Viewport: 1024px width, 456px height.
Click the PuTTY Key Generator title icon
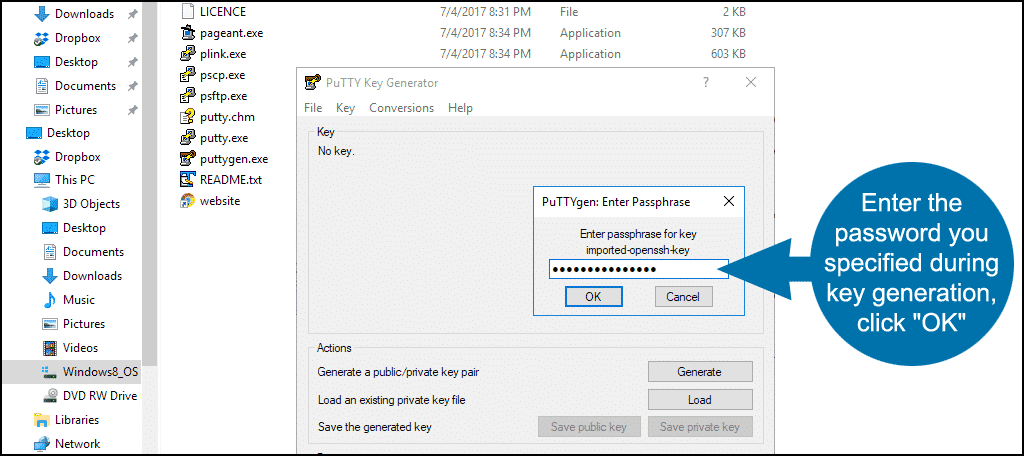click(314, 82)
